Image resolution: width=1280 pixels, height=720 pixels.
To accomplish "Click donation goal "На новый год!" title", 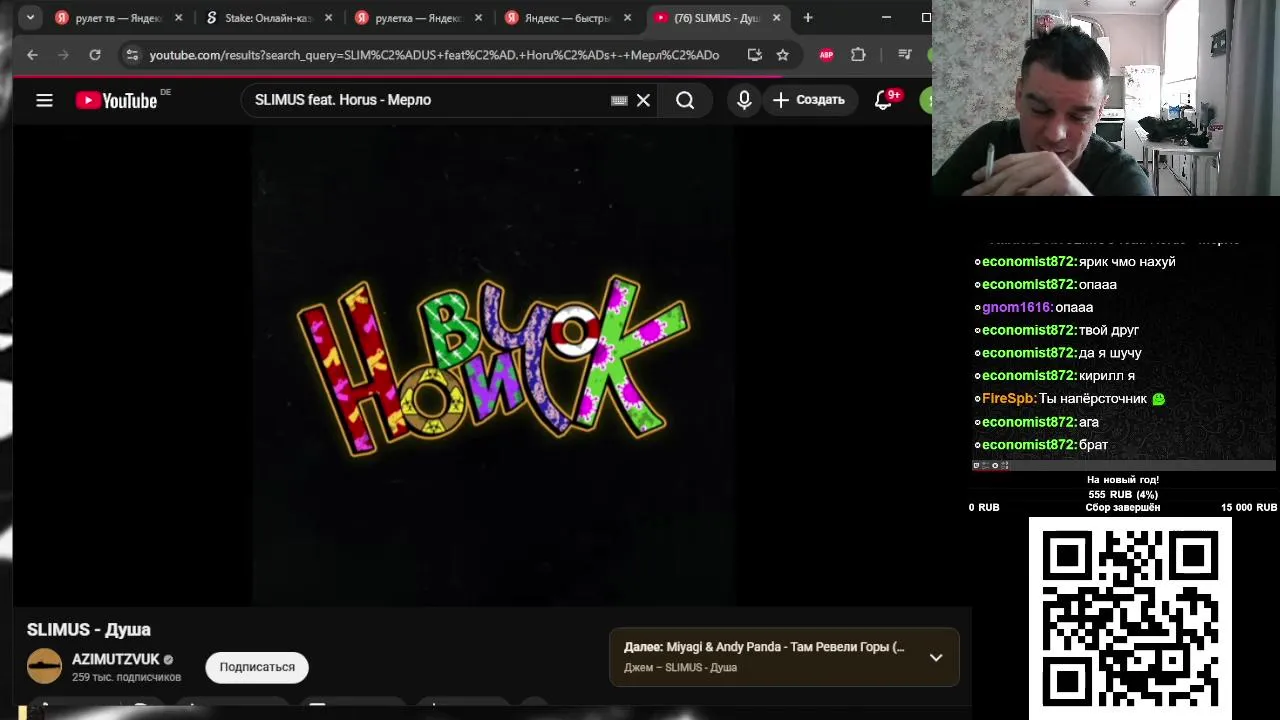I will tap(1123, 480).
